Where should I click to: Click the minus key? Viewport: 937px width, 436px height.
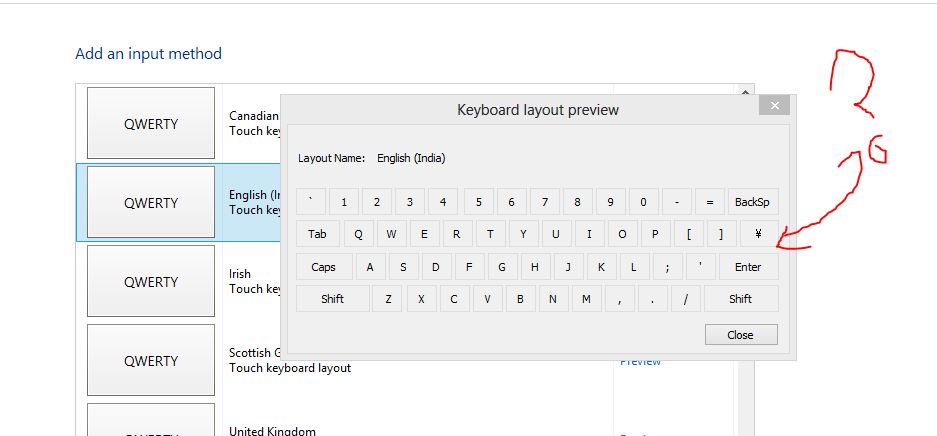677,202
